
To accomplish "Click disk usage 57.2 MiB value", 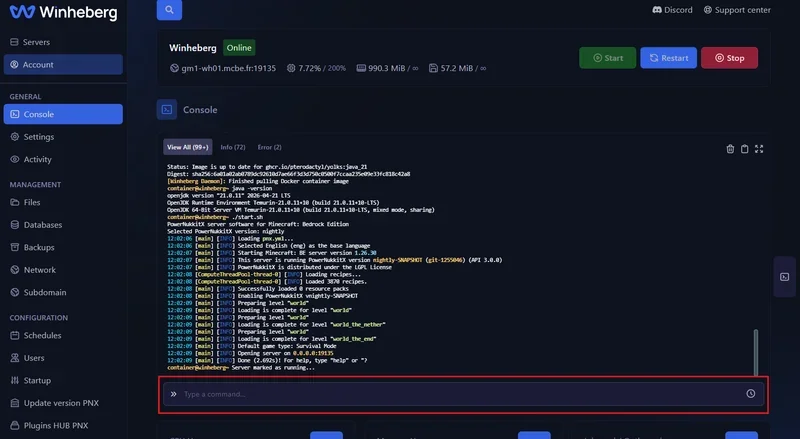I will [x=457, y=68].
